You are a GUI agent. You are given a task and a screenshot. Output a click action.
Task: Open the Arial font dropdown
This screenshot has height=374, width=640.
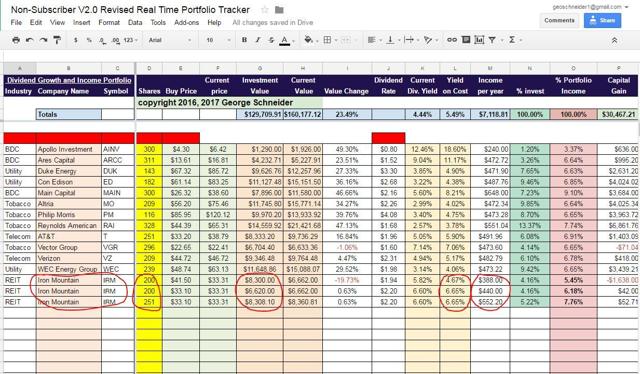click(170, 40)
